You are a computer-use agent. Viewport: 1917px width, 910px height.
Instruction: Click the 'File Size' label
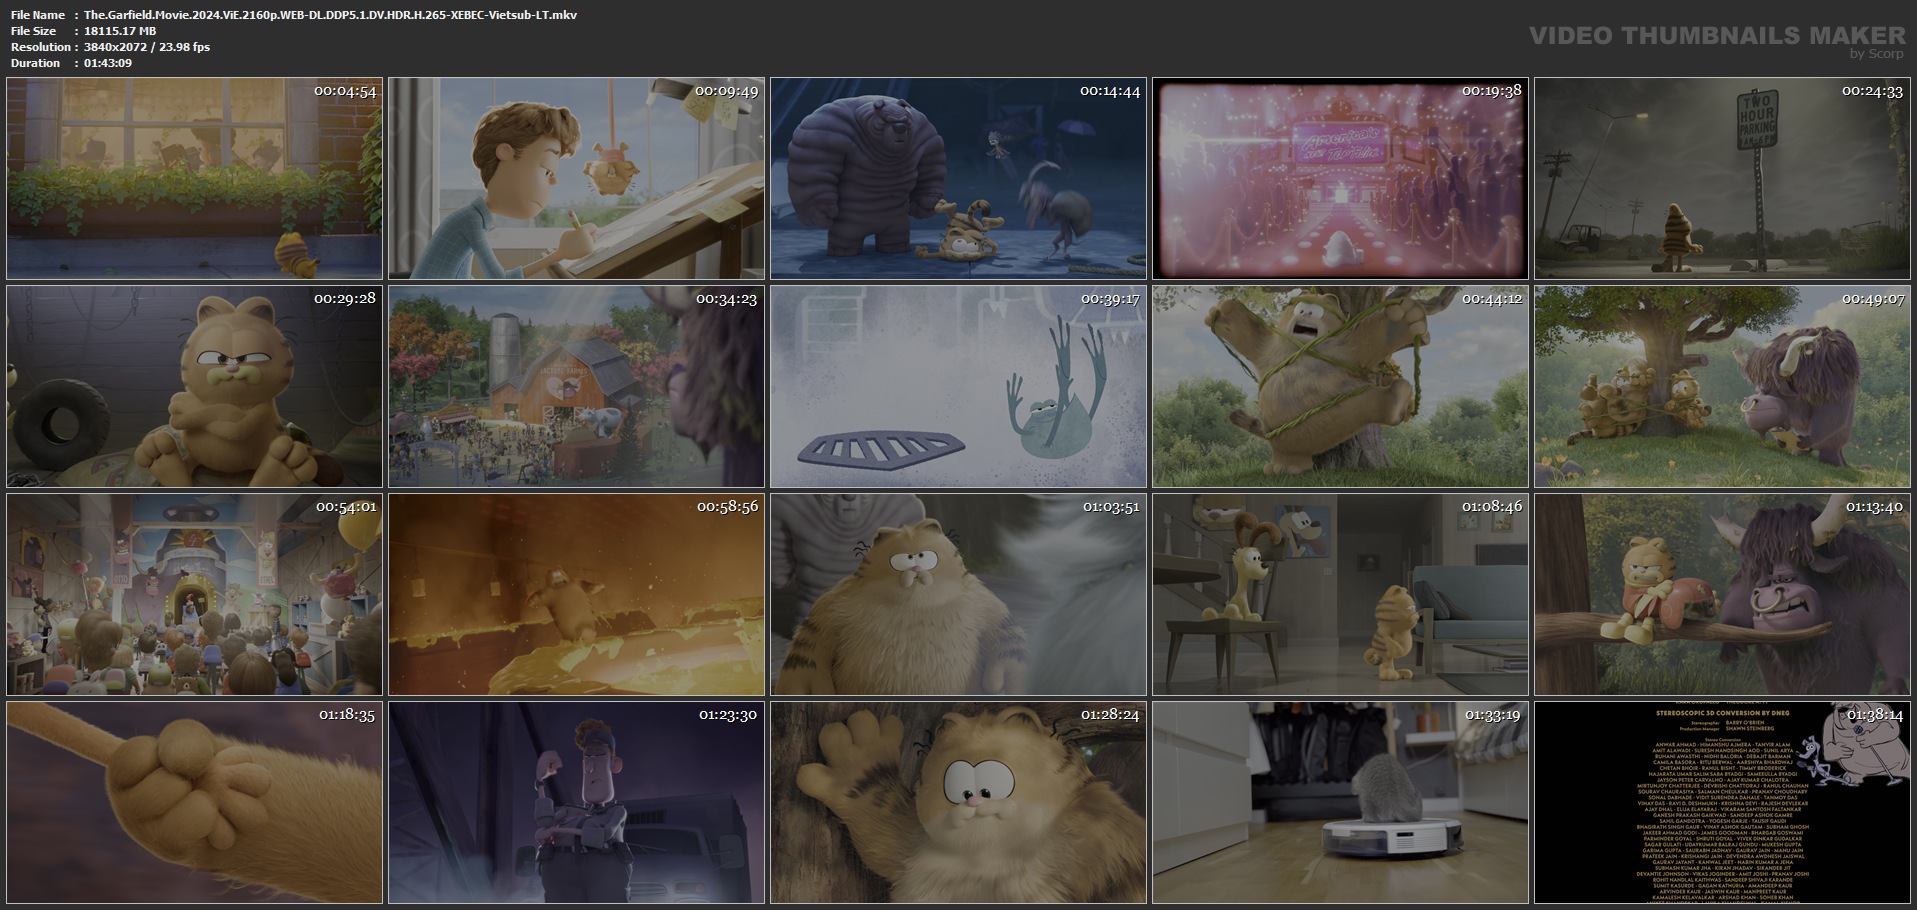click(34, 31)
